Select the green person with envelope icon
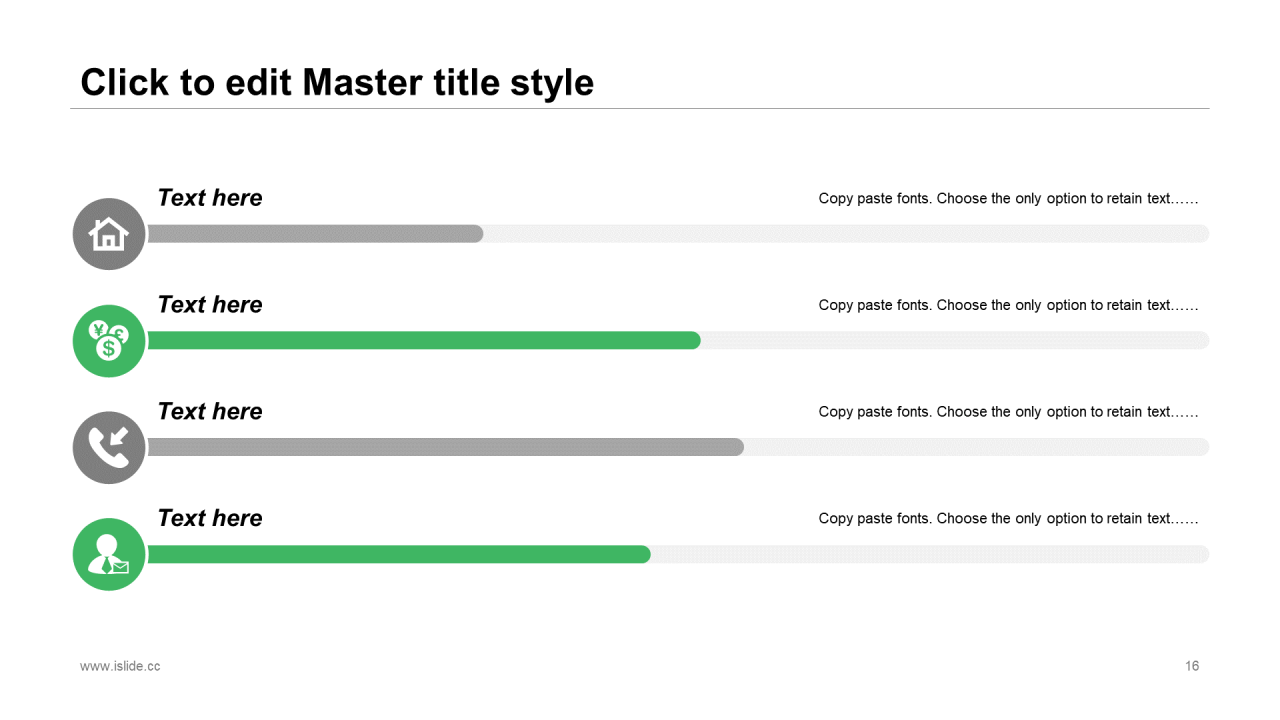The width and height of the screenshot is (1280, 720). [109, 554]
